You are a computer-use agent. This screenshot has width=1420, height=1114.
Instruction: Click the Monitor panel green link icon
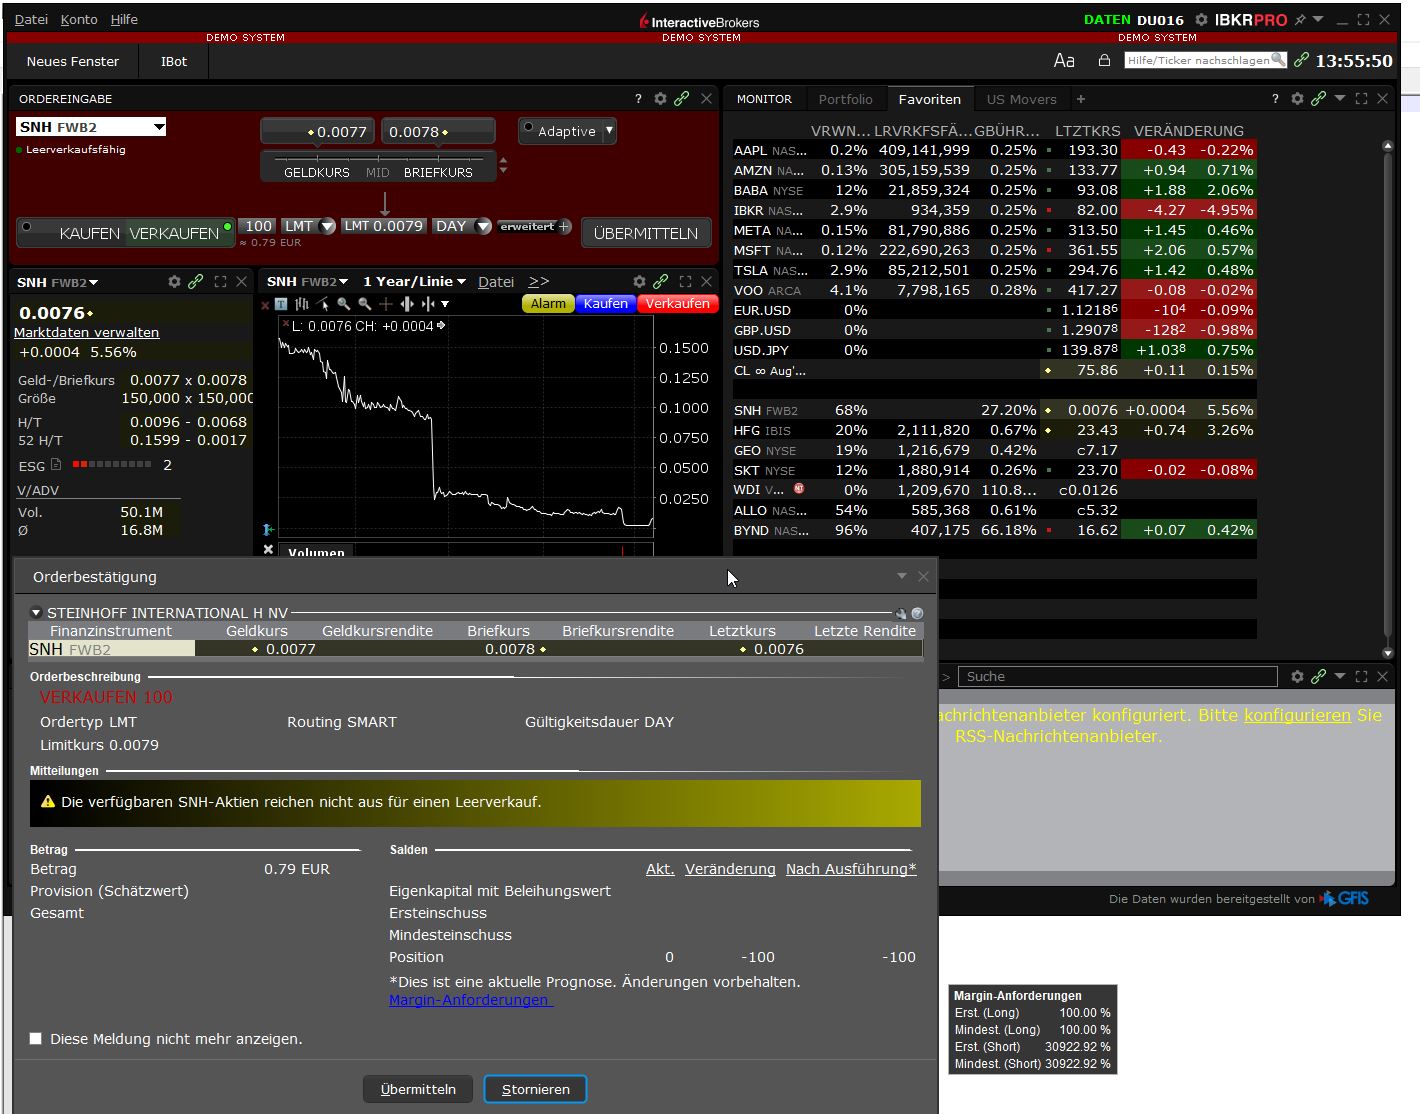click(x=1319, y=99)
